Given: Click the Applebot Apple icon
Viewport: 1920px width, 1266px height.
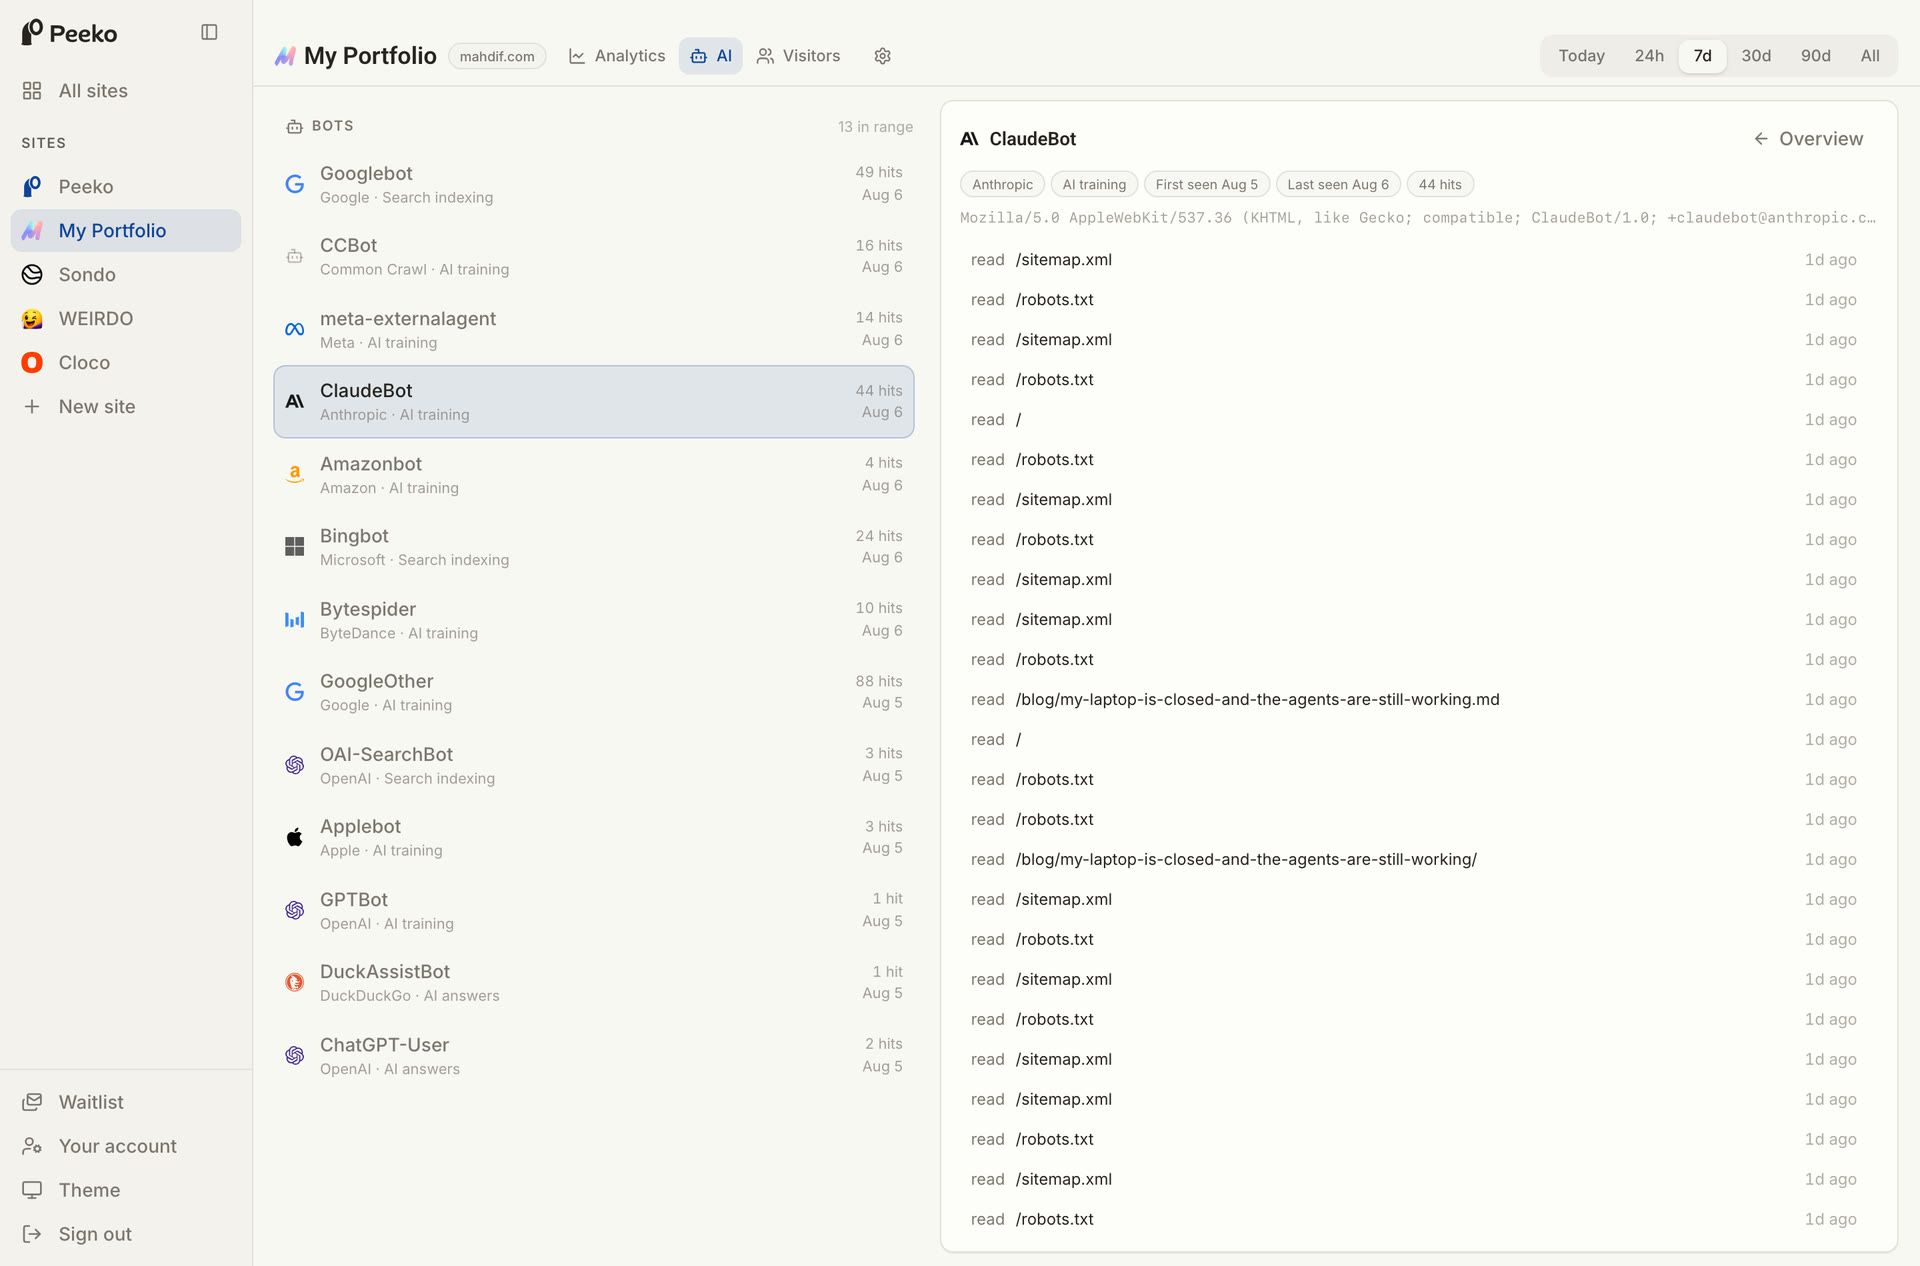Looking at the screenshot, I should pyautogui.click(x=294, y=837).
